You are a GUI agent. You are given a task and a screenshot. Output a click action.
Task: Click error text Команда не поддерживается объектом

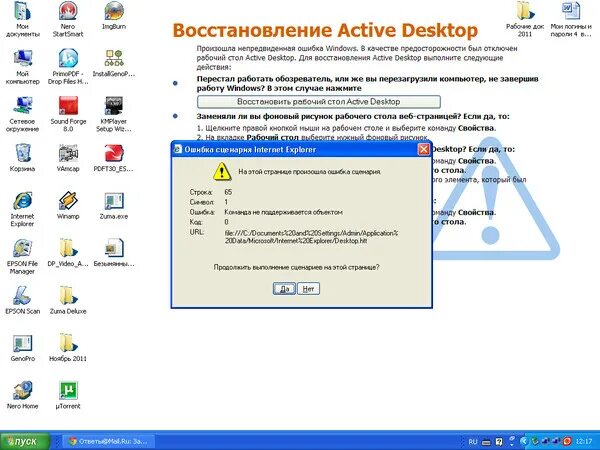pyautogui.click(x=283, y=212)
